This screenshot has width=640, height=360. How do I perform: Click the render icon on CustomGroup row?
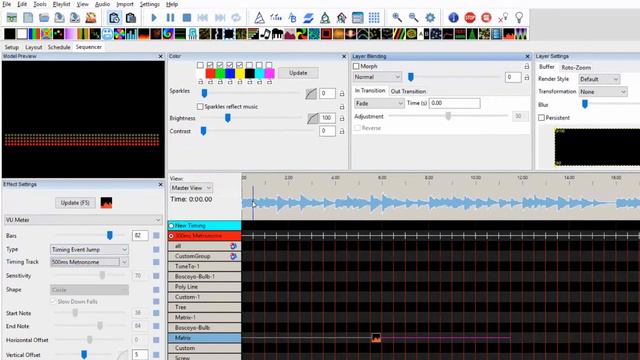coord(233,256)
